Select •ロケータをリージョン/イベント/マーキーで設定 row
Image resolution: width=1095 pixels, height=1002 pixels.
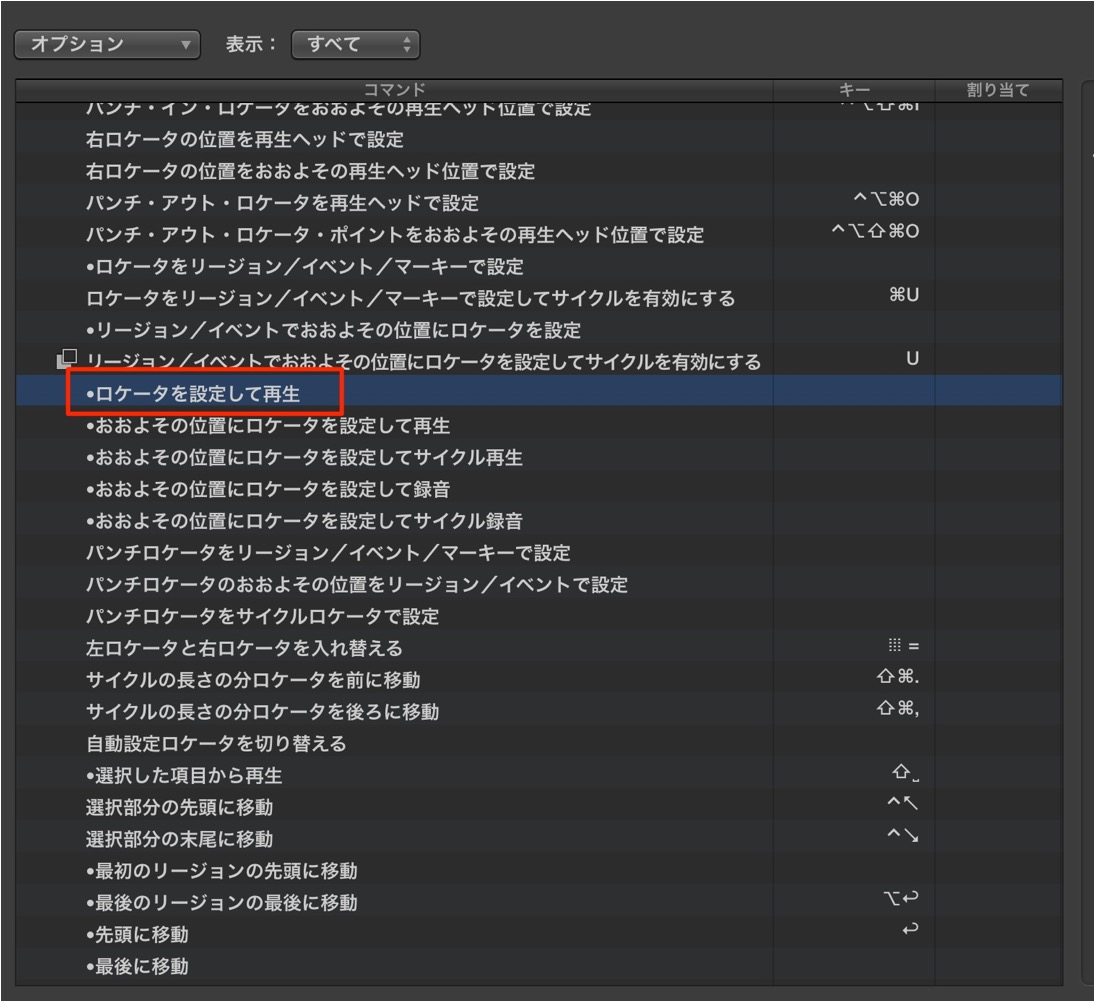[539, 267]
